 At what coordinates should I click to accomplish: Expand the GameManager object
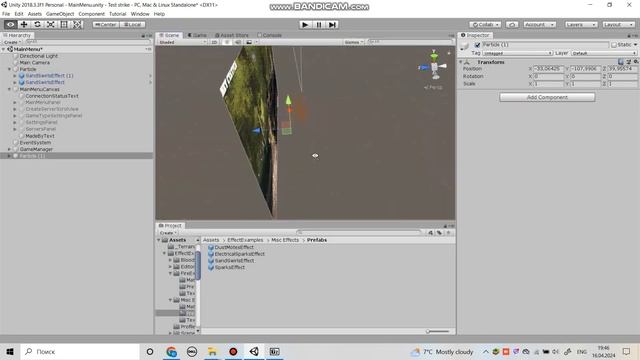(x=9, y=149)
